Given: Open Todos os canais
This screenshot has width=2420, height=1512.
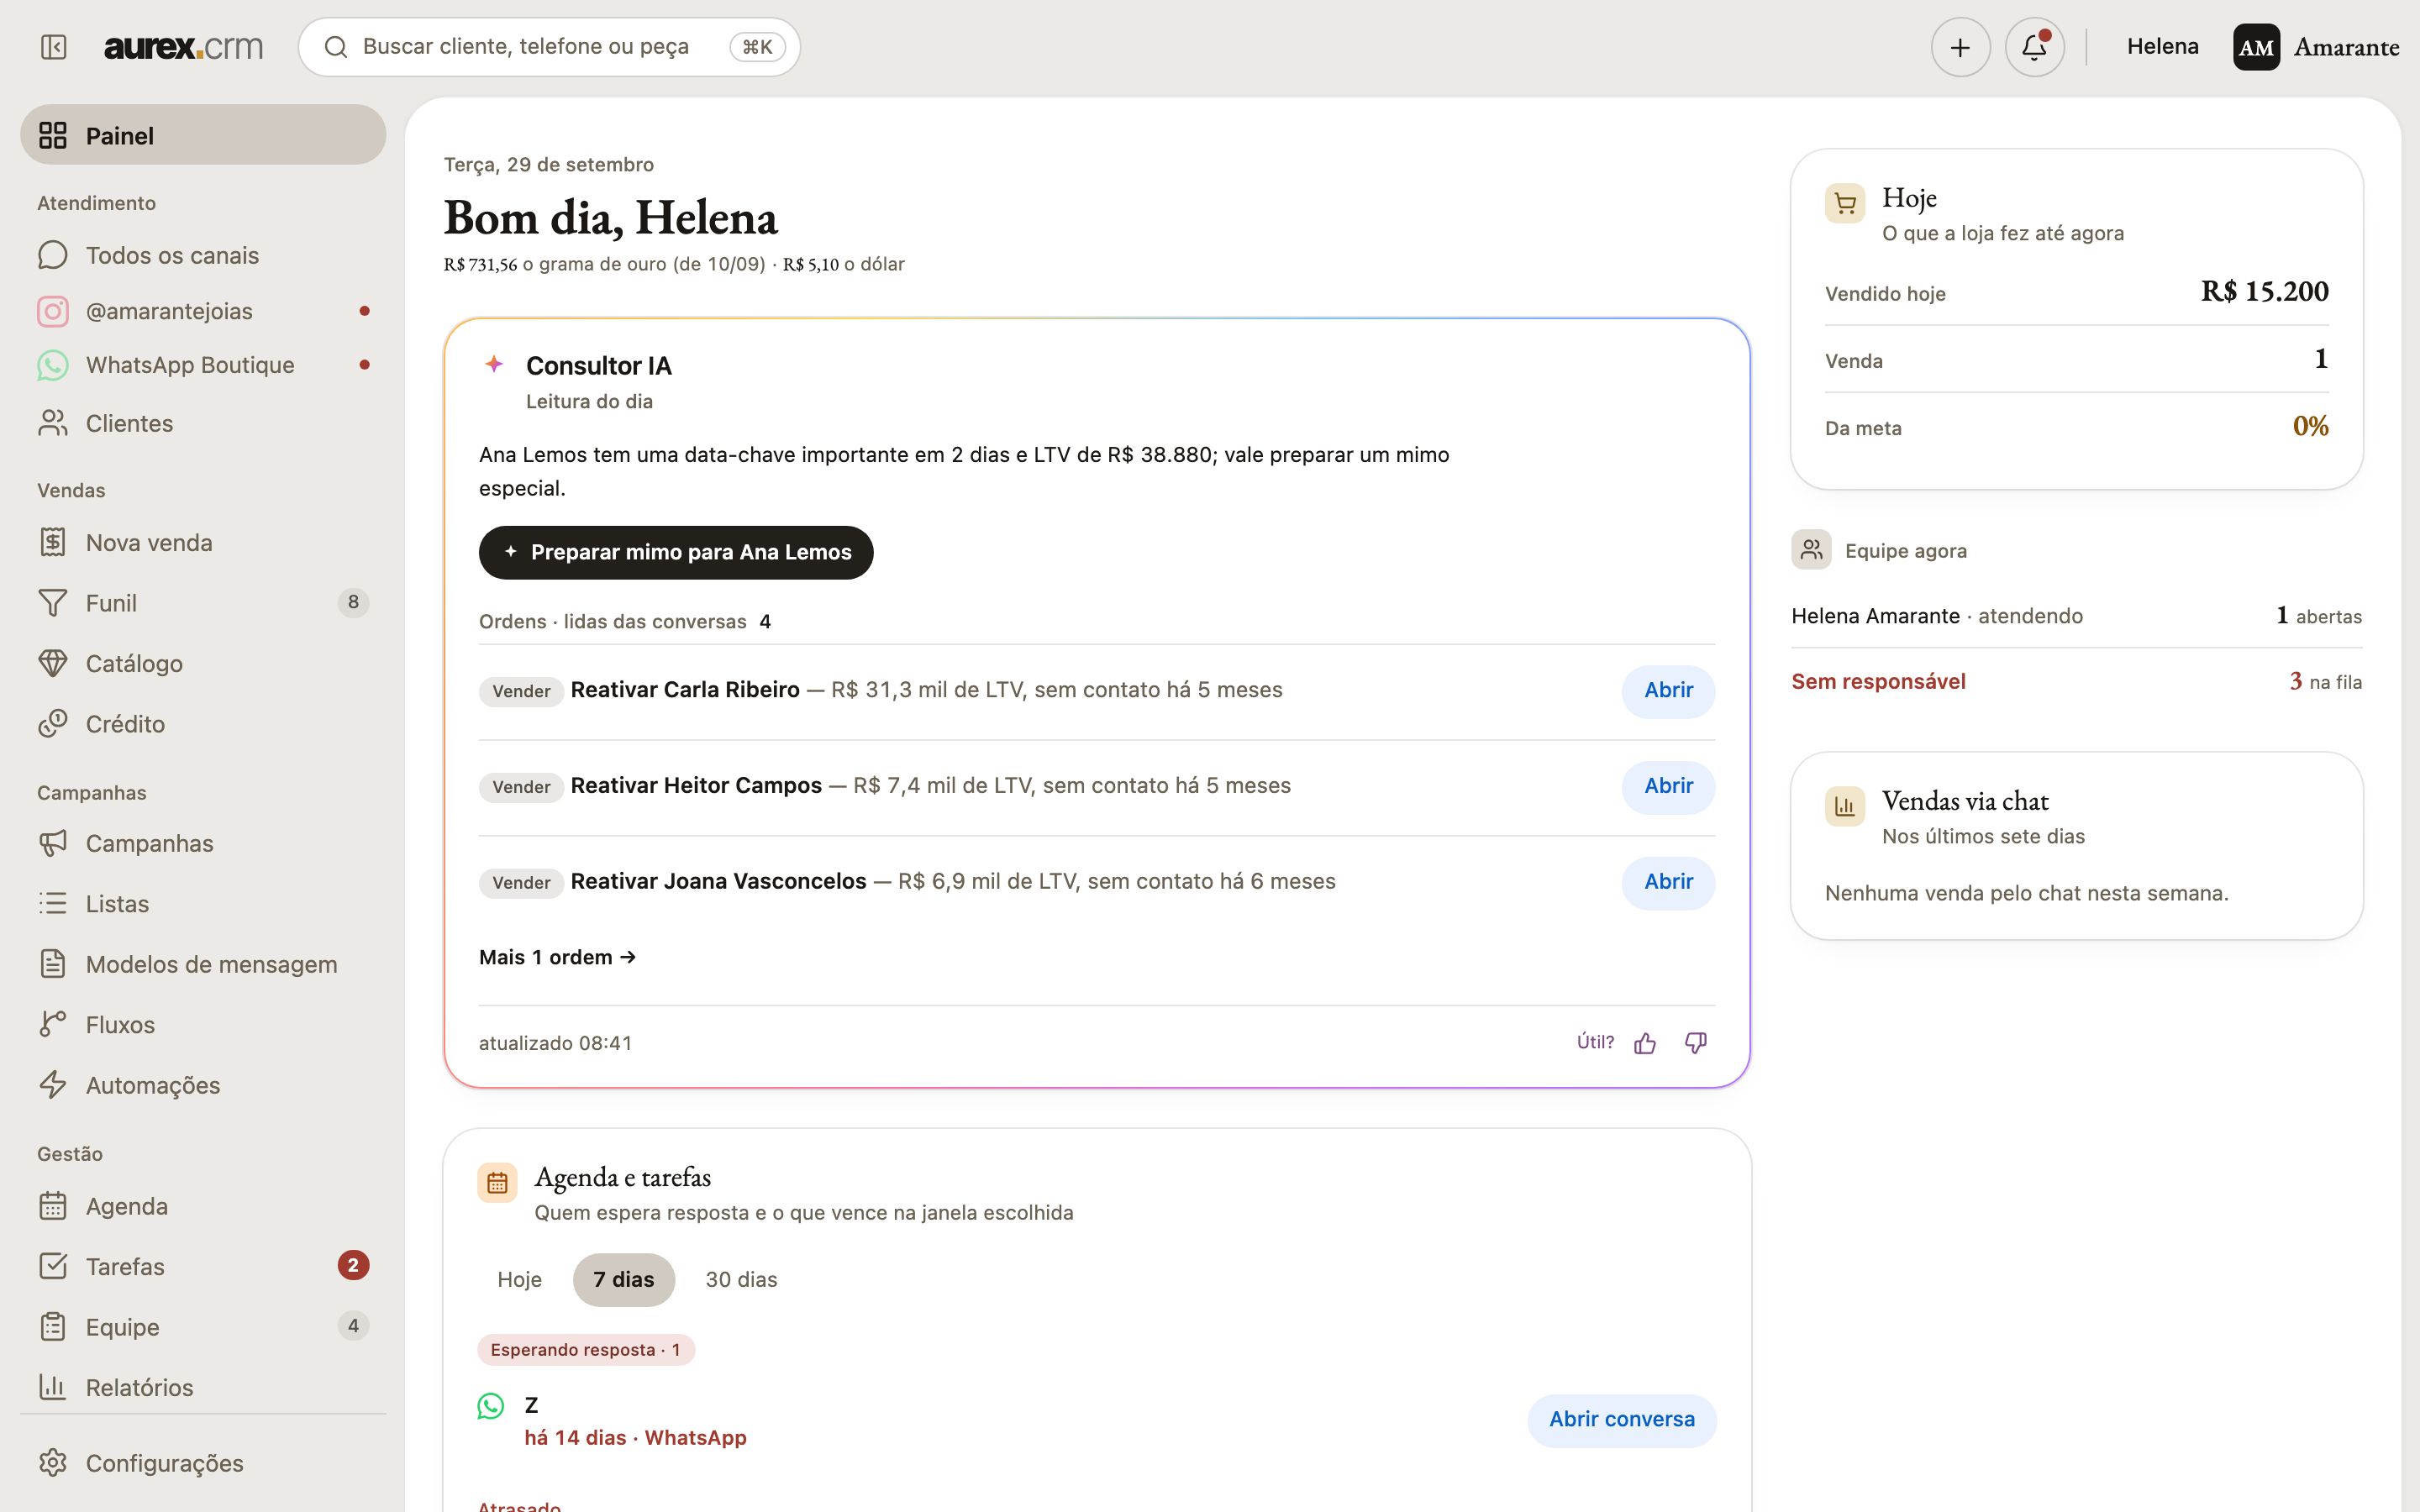Looking at the screenshot, I should (x=203, y=255).
